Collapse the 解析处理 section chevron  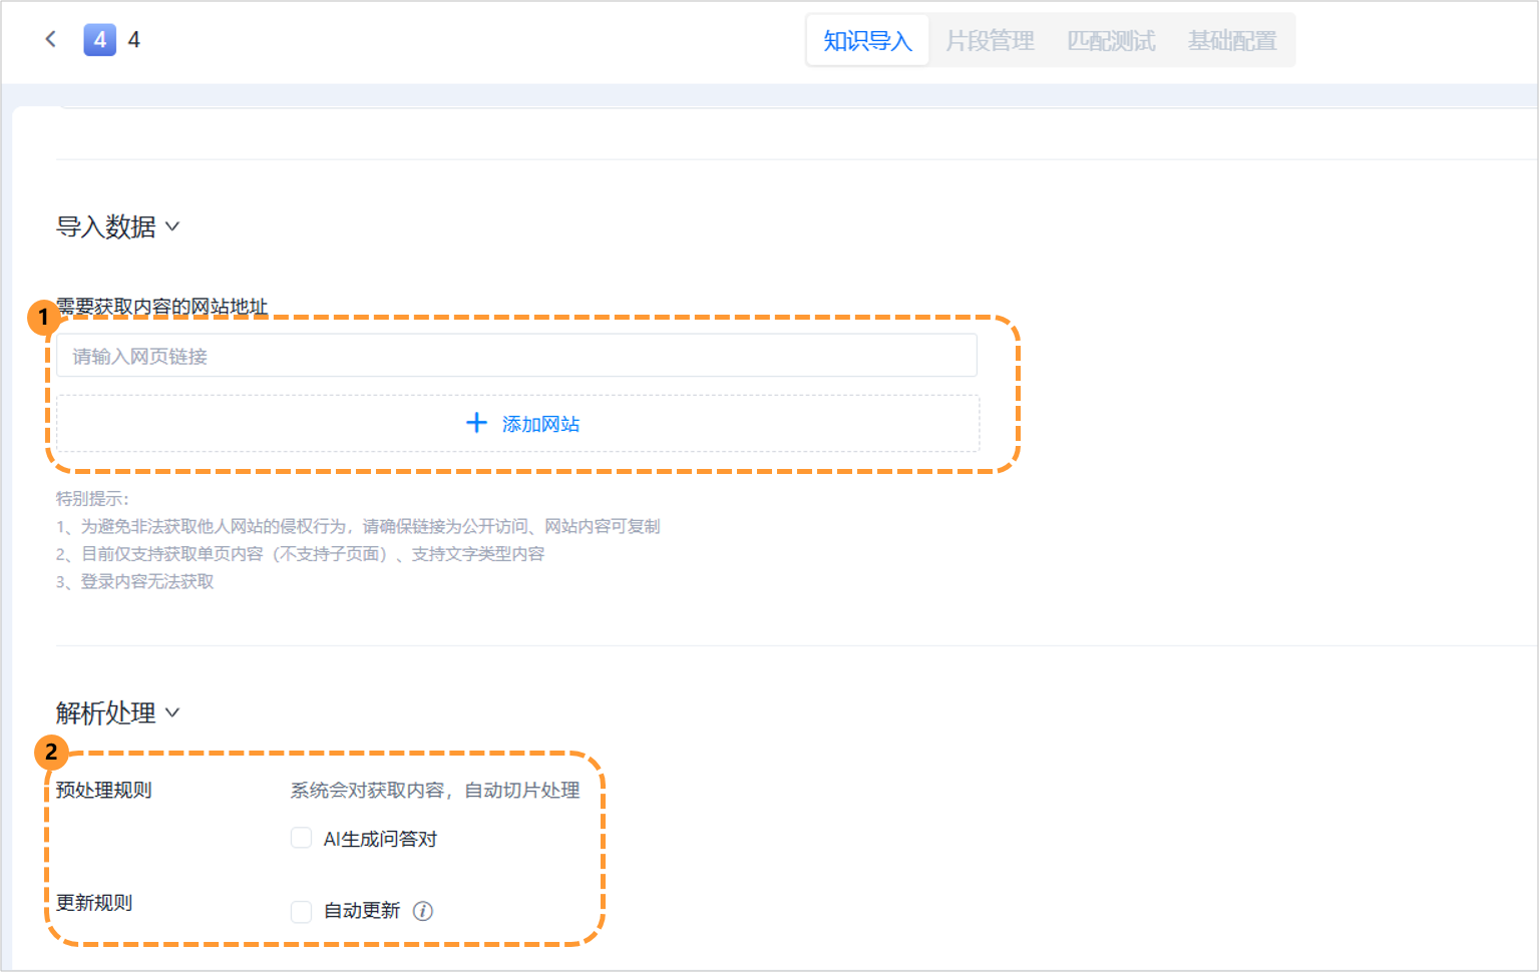173,713
